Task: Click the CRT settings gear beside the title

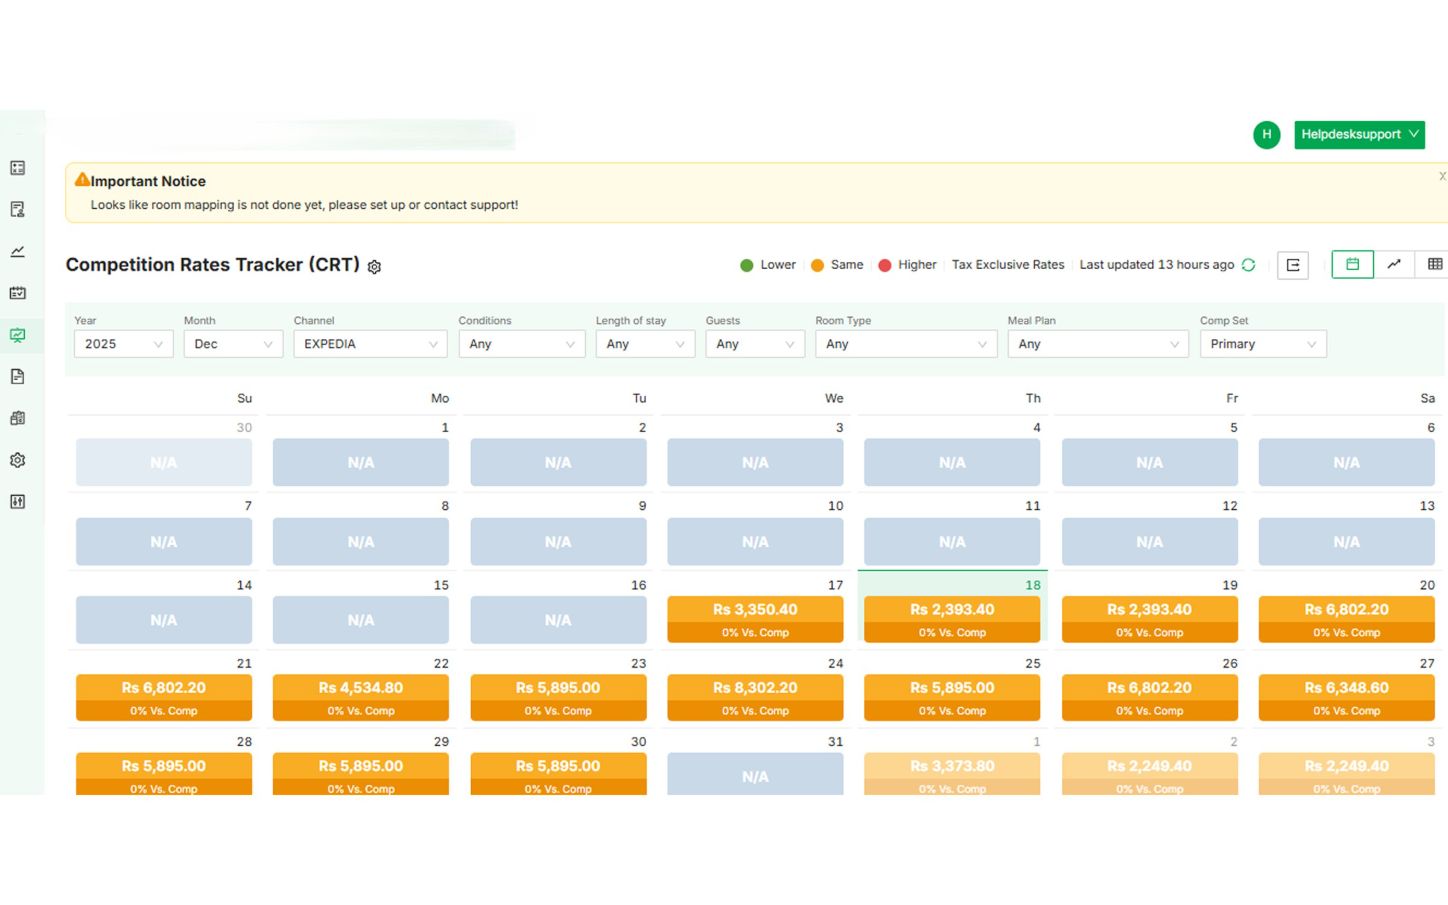Action: (x=374, y=267)
